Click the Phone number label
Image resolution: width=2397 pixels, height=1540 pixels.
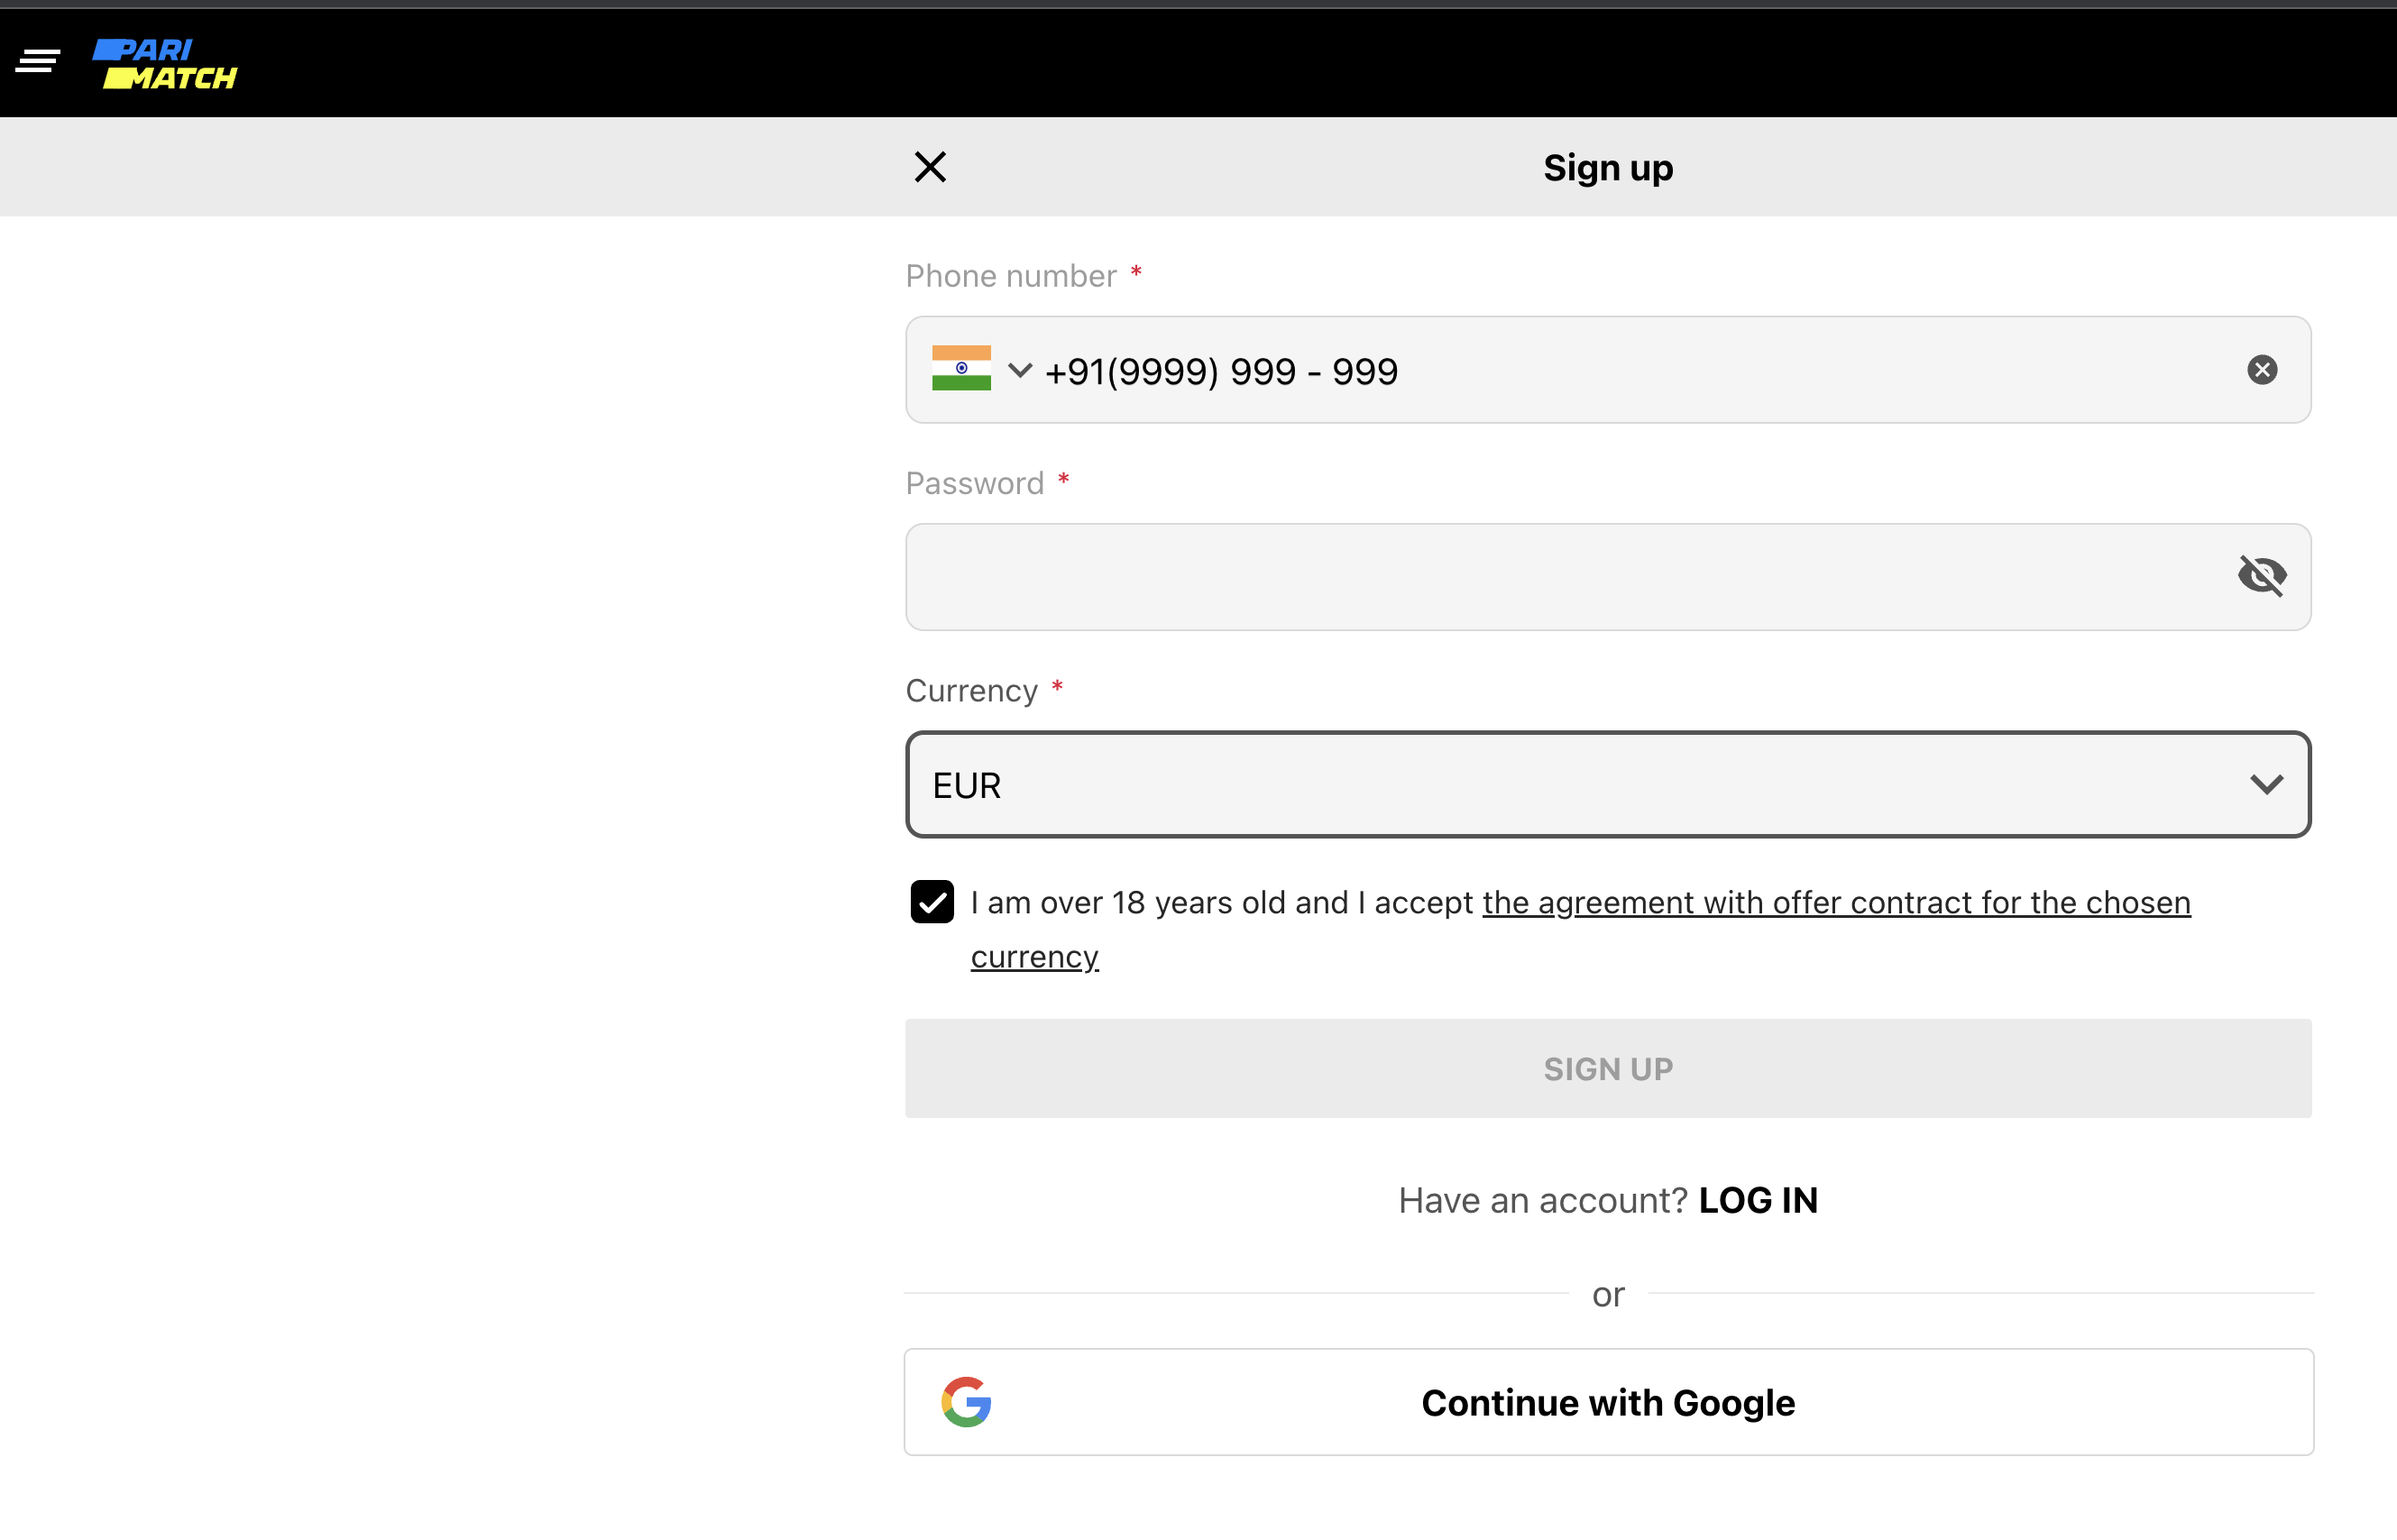click(x=1010, y=276)
